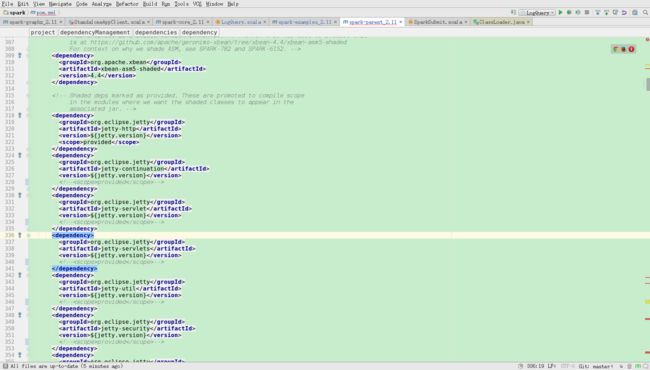The image size is (650, 370).
Task: Click the gutter arrow icon on line 324
Action: pos(19,155)
